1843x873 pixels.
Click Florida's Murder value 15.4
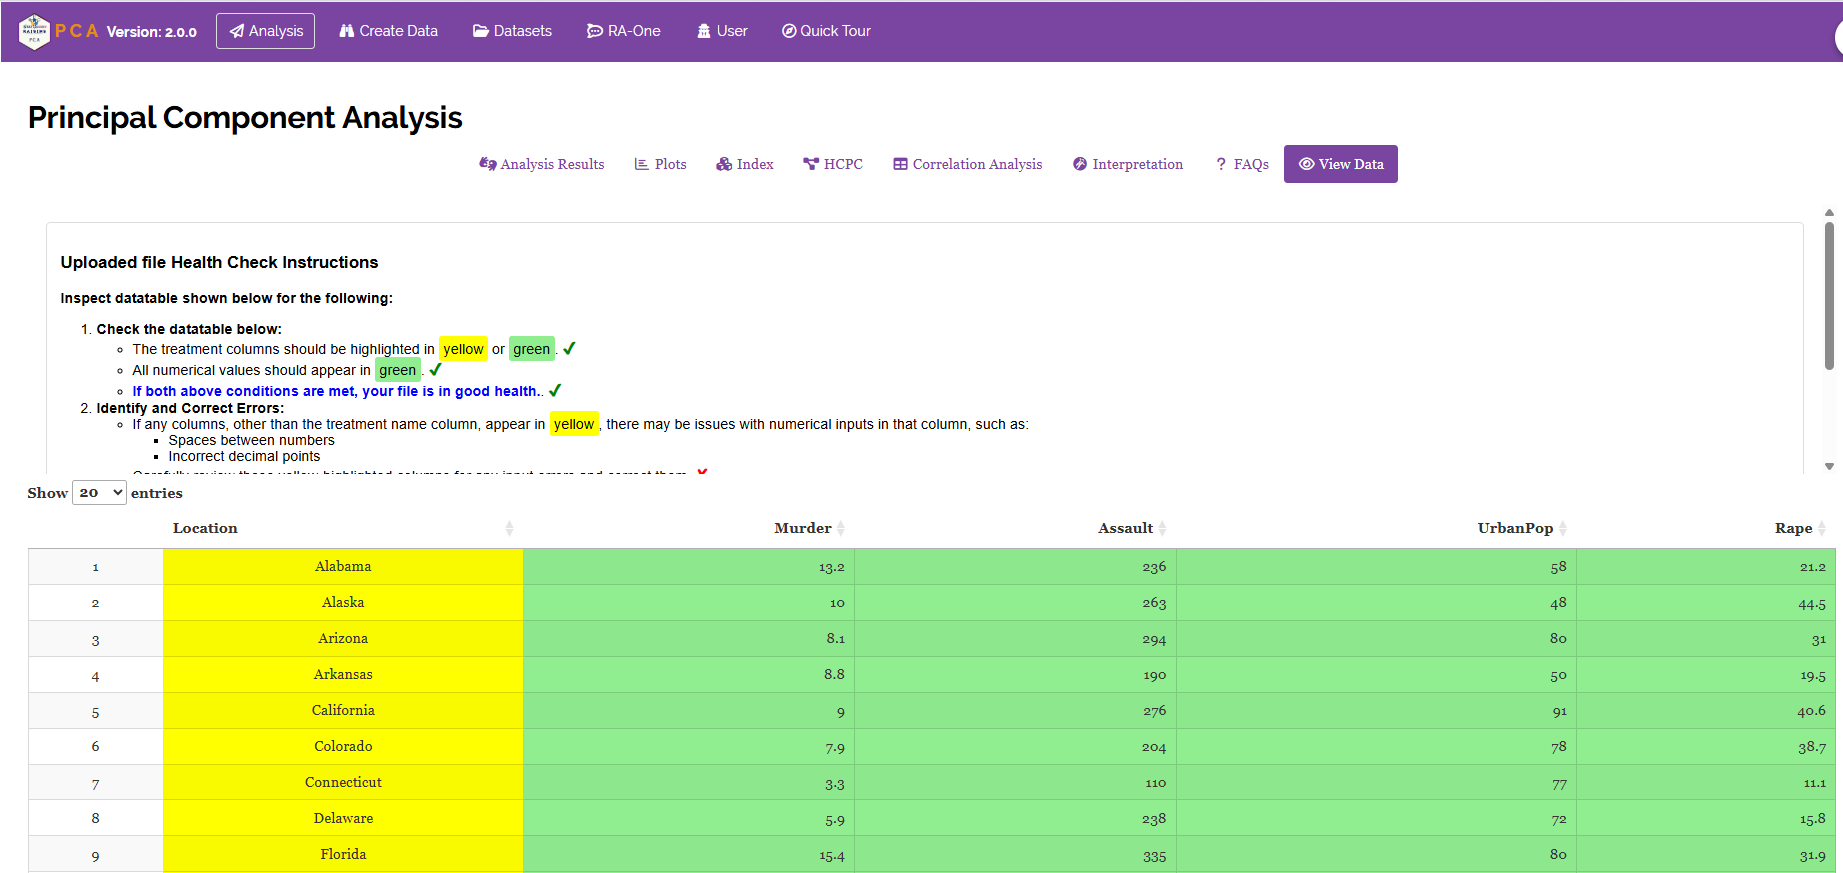[832, 855]
